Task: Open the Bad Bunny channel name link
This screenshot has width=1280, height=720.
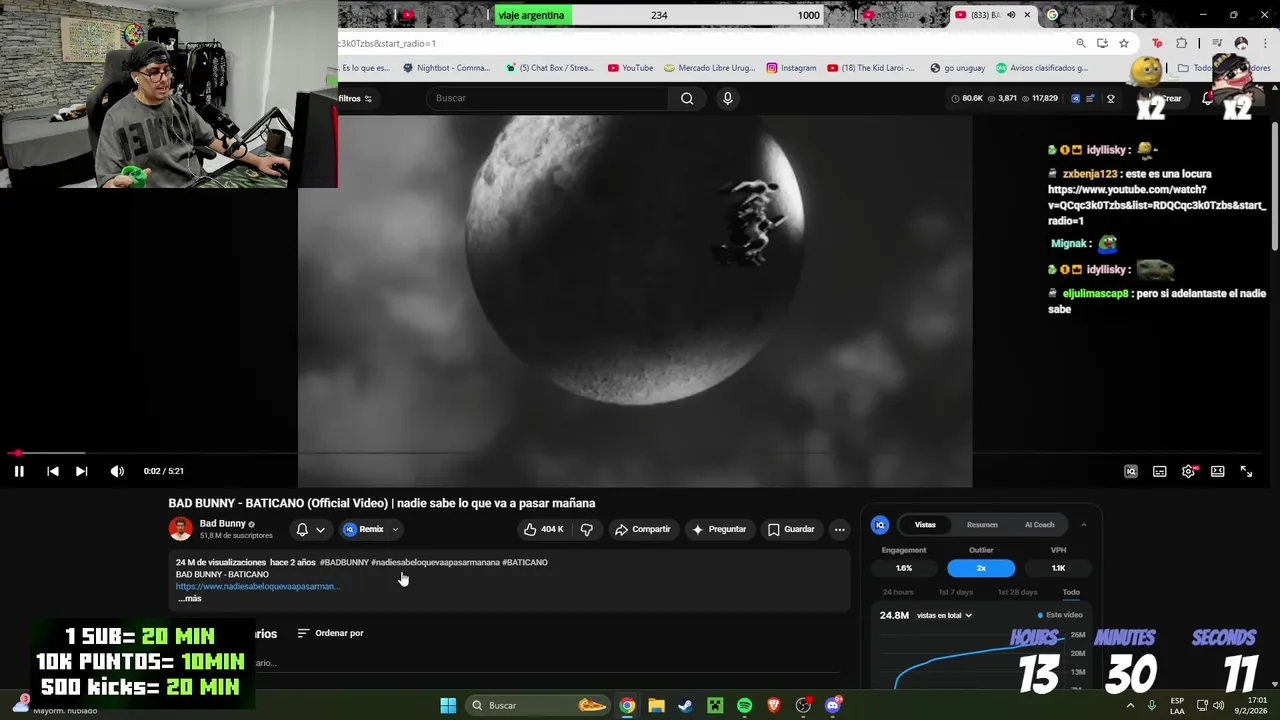Action: (x=223, y=523)
